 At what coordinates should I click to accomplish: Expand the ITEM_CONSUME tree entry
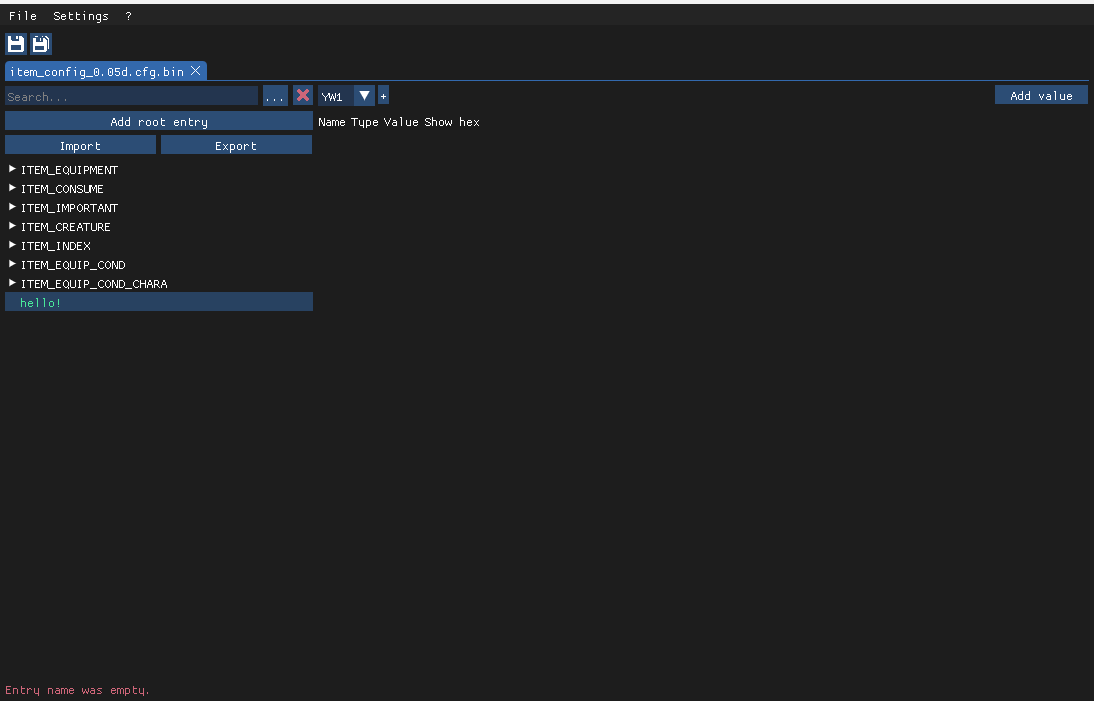[x=12, y=188]
